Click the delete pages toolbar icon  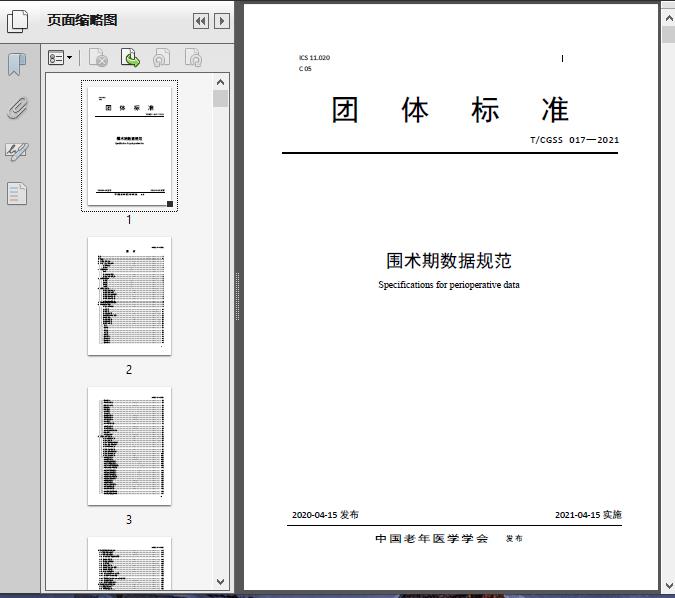98,58
